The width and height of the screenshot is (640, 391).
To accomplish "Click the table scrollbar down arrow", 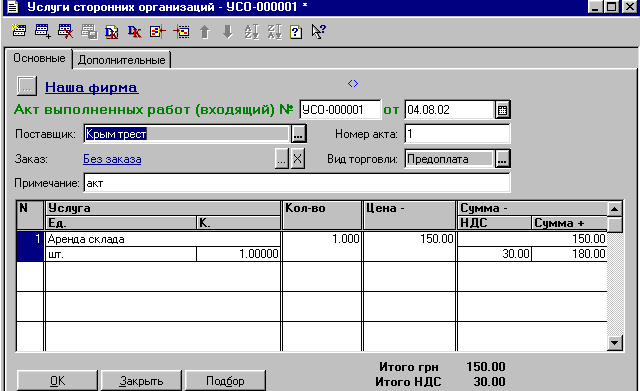I will click(x=615, y=342).
